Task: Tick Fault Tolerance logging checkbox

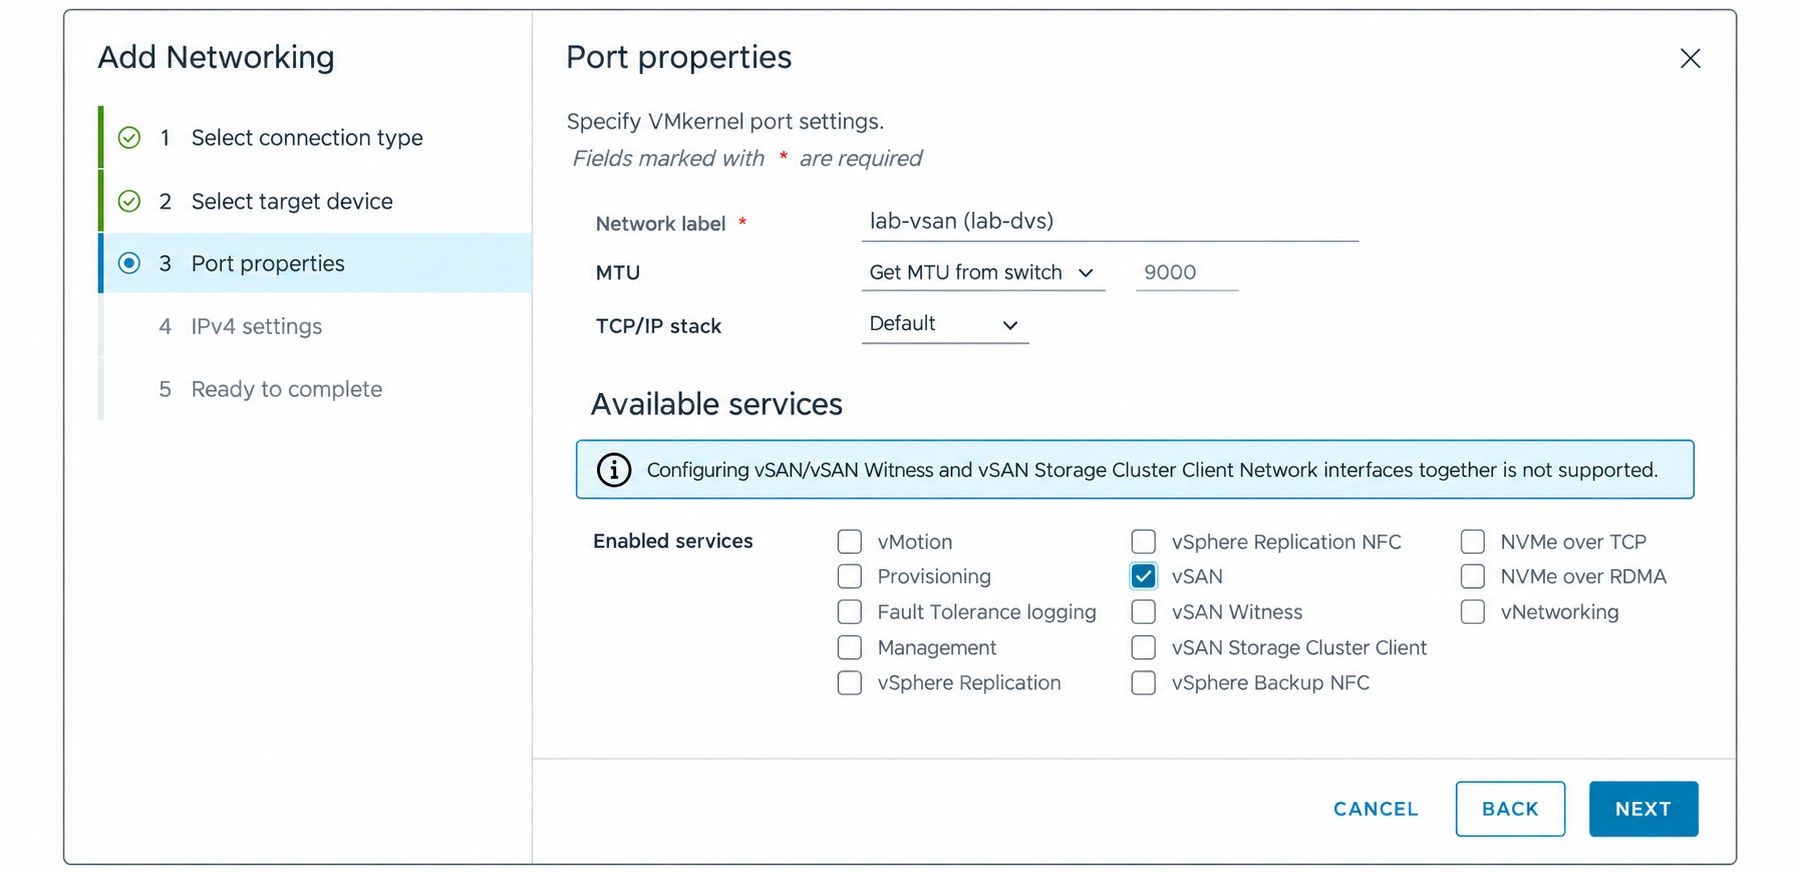Action: pos(849,611)
